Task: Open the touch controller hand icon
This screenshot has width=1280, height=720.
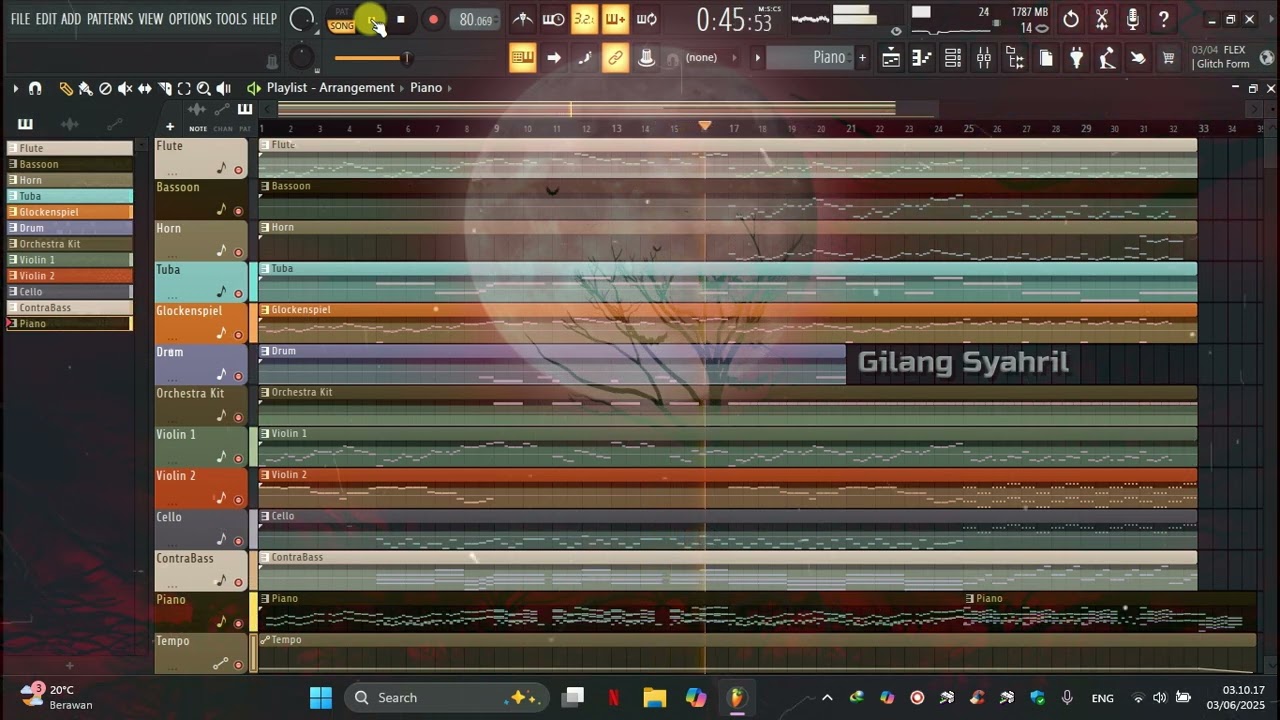Action: 1138,58
